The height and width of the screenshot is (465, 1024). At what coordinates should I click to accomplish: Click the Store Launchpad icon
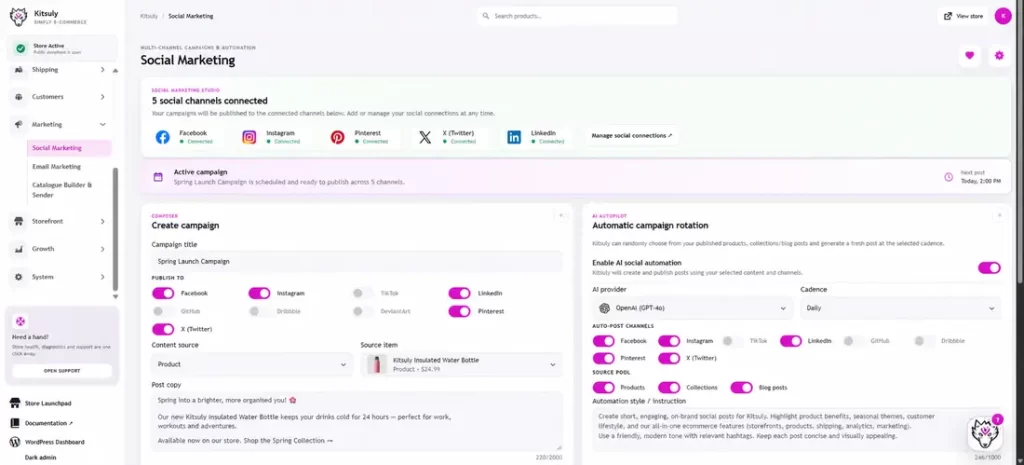15,404
